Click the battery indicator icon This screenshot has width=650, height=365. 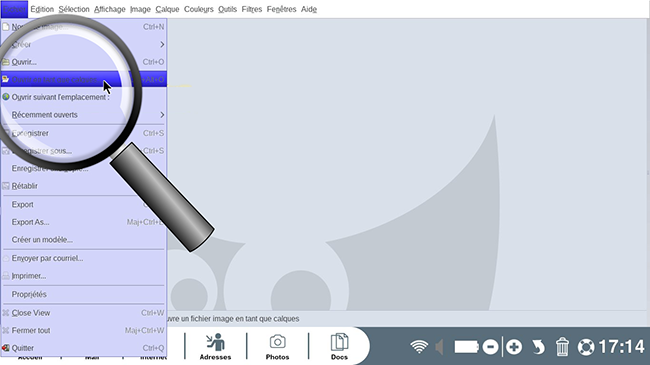(466, 347)
